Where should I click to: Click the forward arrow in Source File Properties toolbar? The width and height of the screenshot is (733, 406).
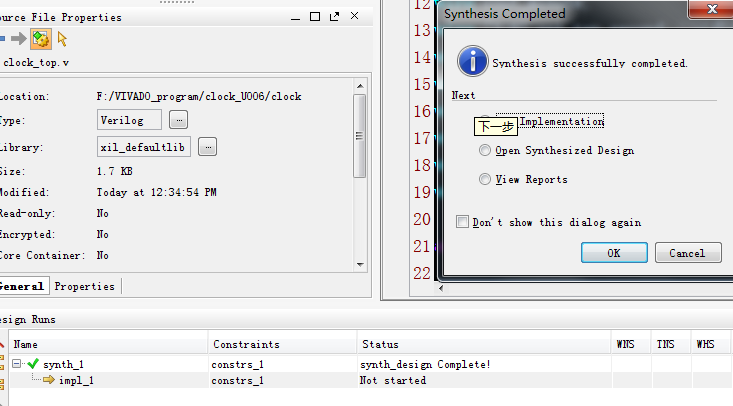[18, 39]
